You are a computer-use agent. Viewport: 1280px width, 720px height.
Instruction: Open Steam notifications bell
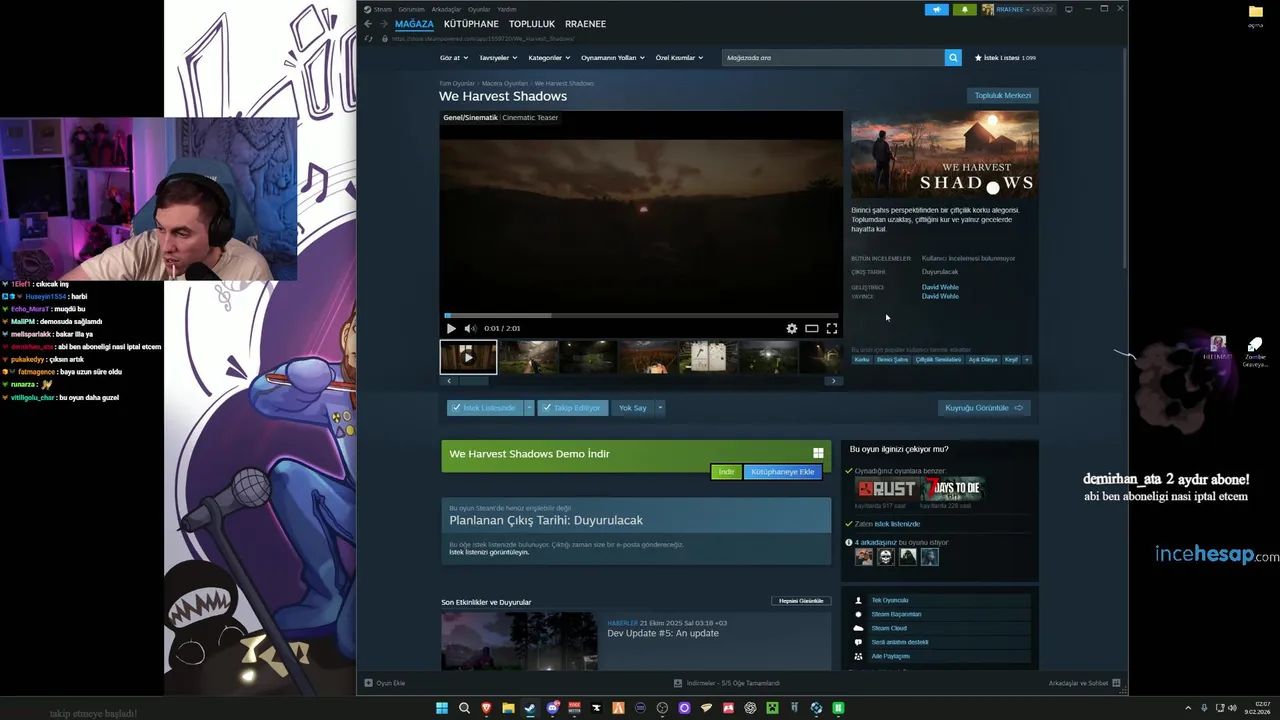964,9
